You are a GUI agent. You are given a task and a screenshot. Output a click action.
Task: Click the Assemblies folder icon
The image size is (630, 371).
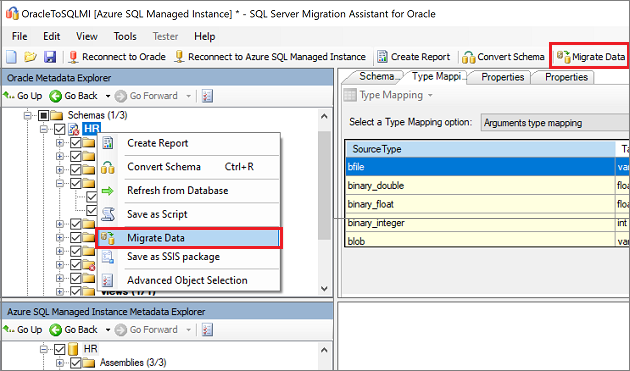click(89, 363)
